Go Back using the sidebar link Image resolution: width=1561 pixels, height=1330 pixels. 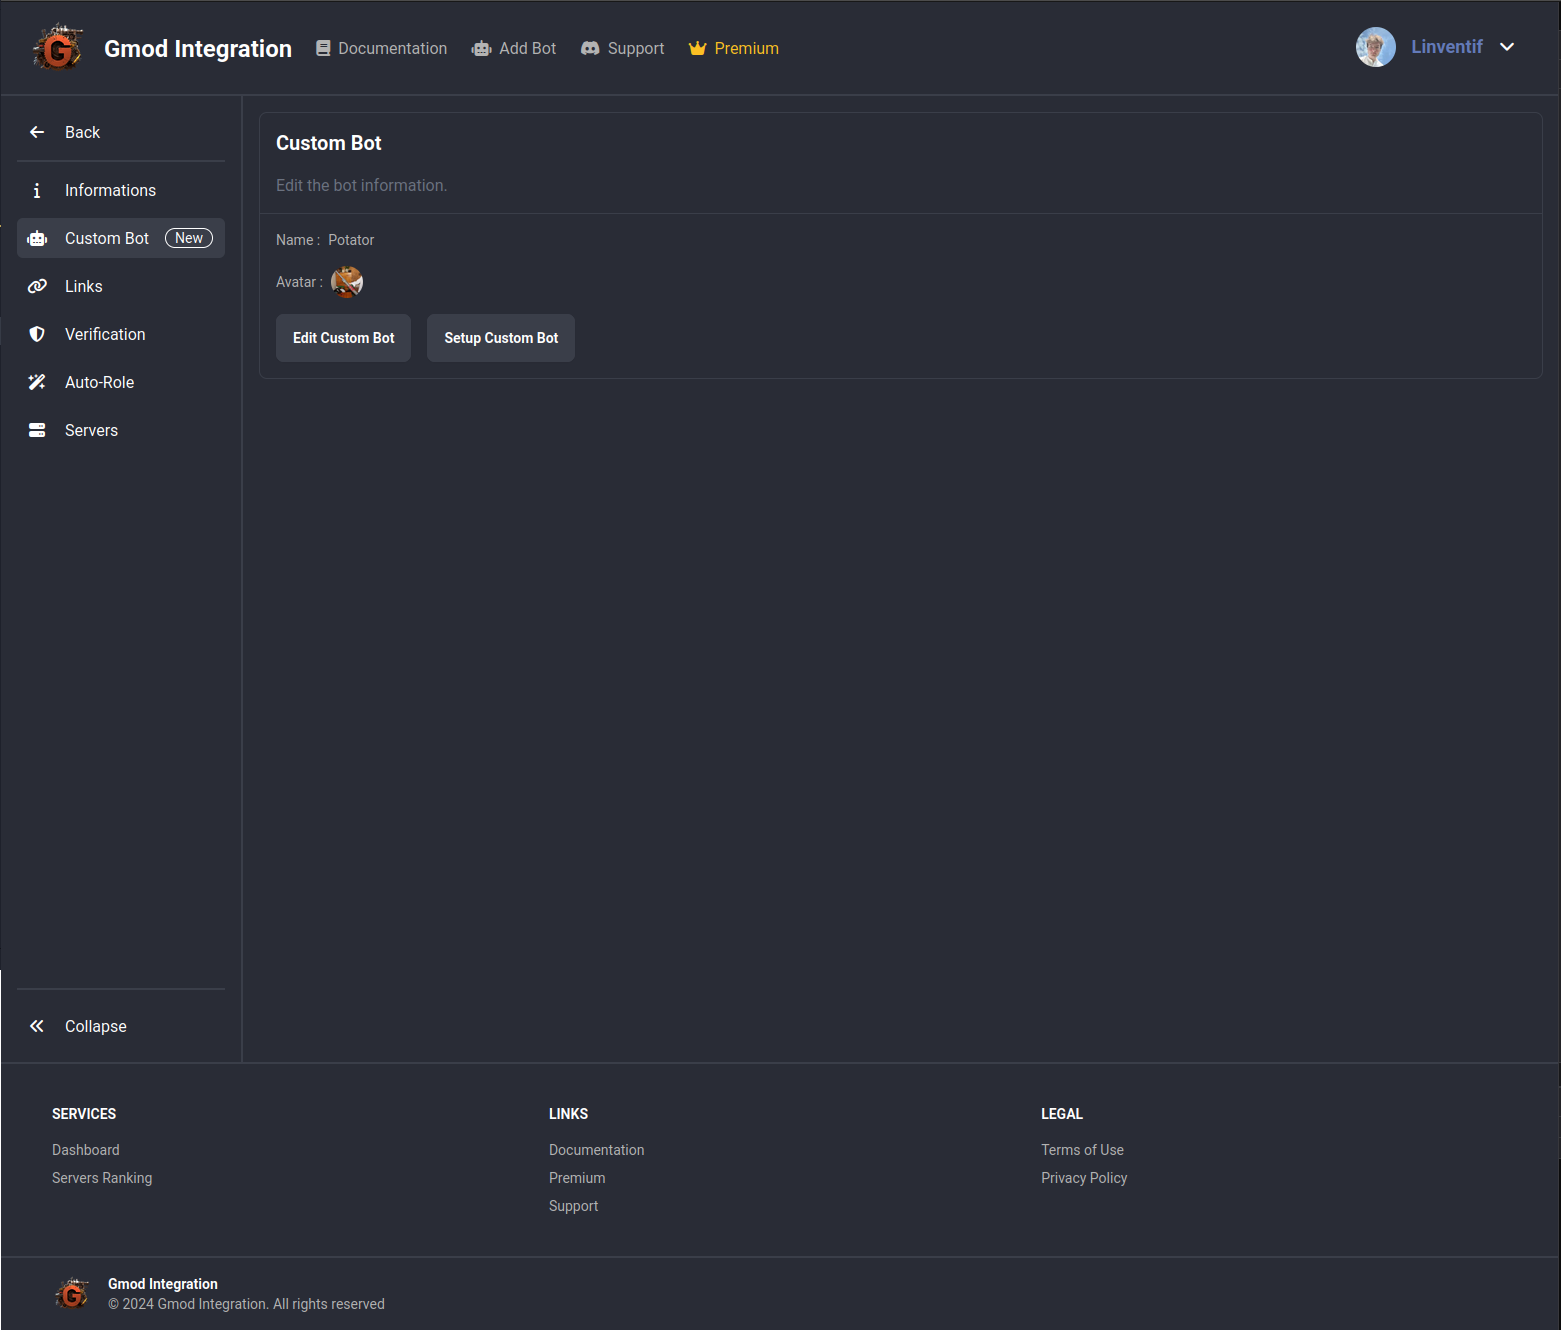point(121,132)
